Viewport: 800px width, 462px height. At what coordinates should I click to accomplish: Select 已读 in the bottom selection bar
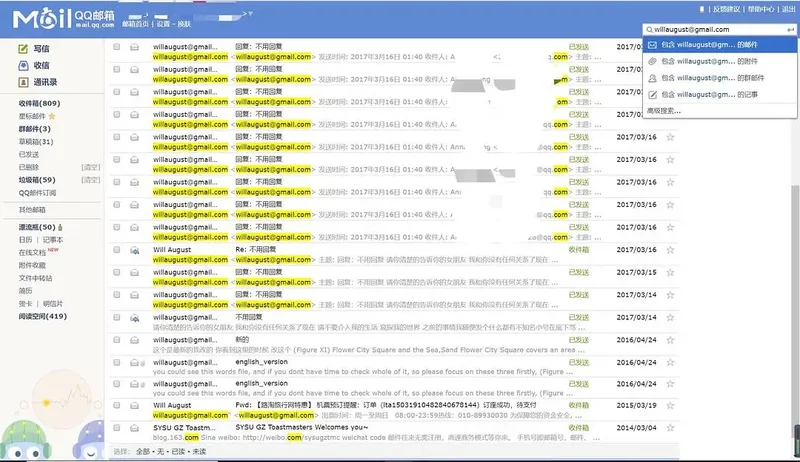click(179, 452)
